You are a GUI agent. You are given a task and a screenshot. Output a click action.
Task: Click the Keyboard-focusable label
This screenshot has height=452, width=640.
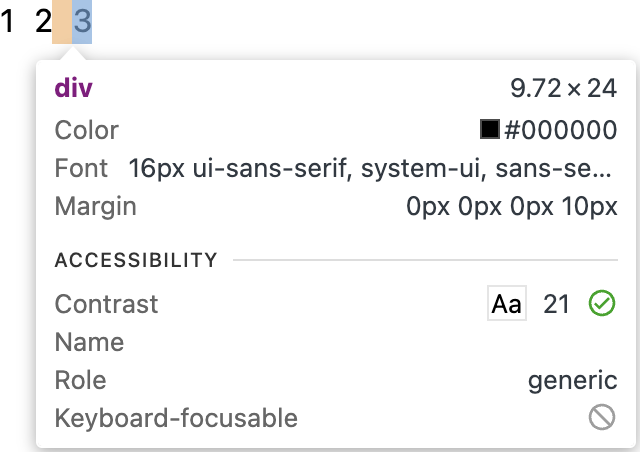tap(176, 418)
